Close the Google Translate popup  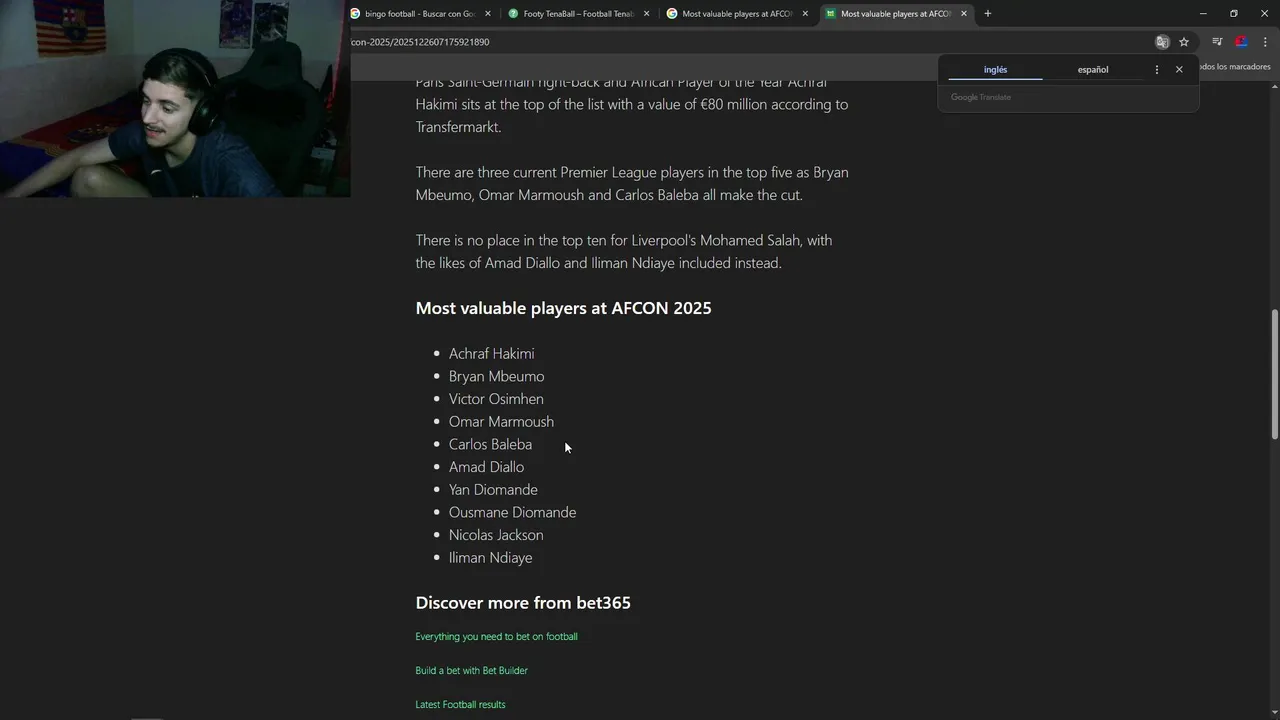(x=1179, y=70)
